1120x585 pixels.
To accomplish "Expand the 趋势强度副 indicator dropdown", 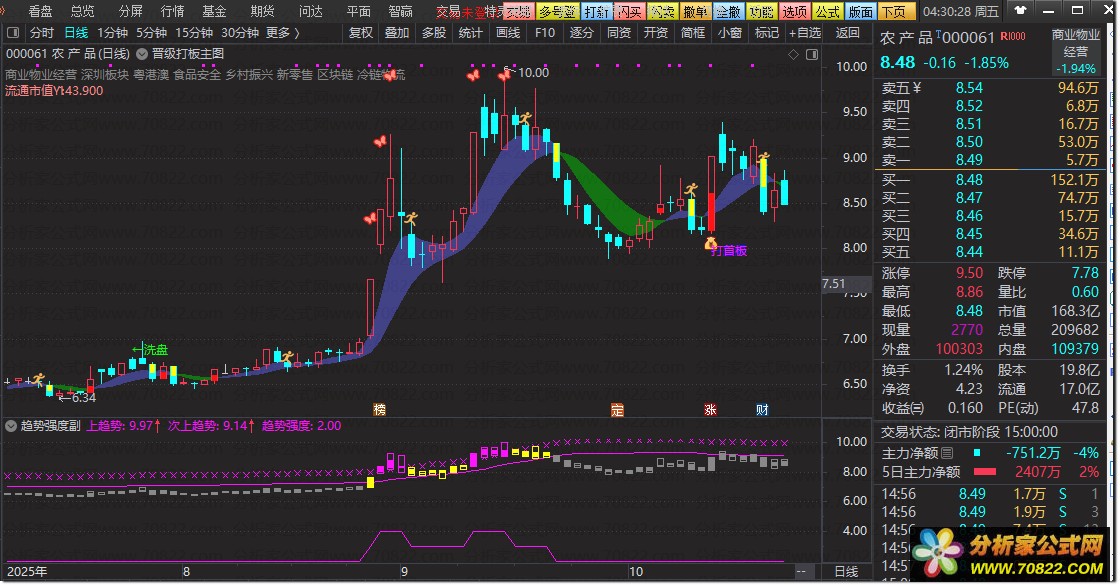I will pos(11,426).
